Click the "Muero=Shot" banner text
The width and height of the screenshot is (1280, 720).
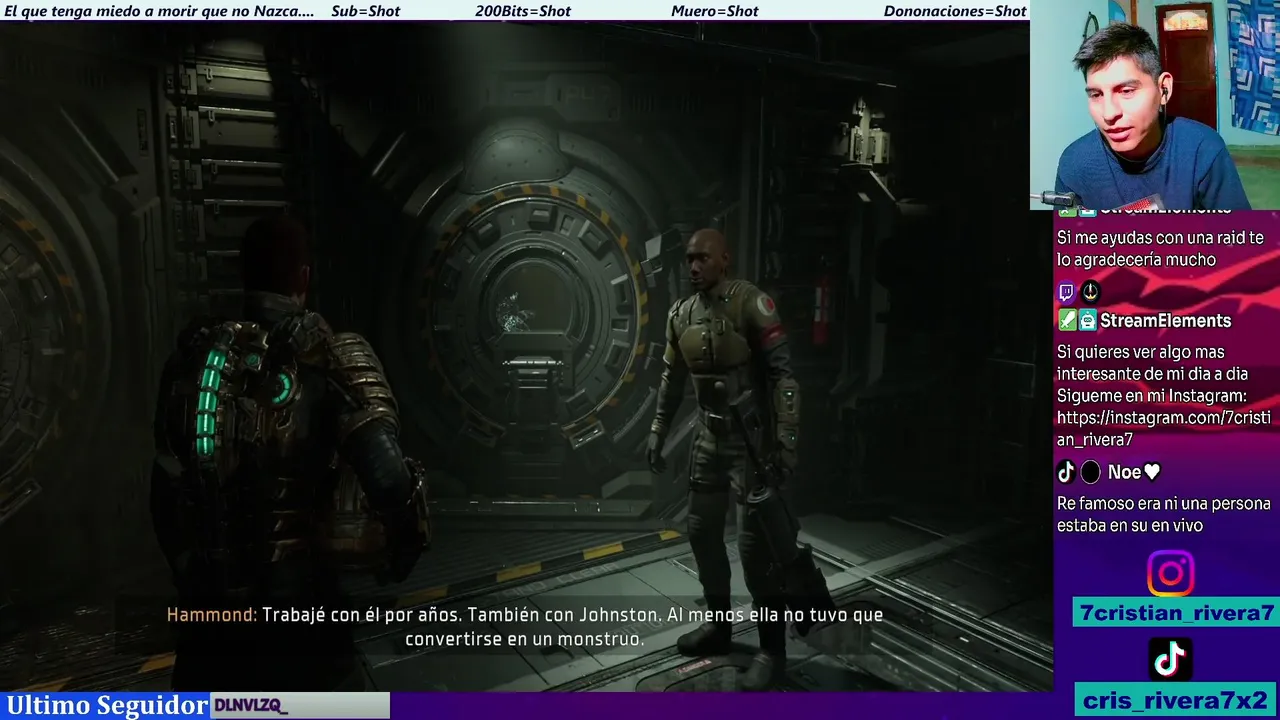[714, 11]
